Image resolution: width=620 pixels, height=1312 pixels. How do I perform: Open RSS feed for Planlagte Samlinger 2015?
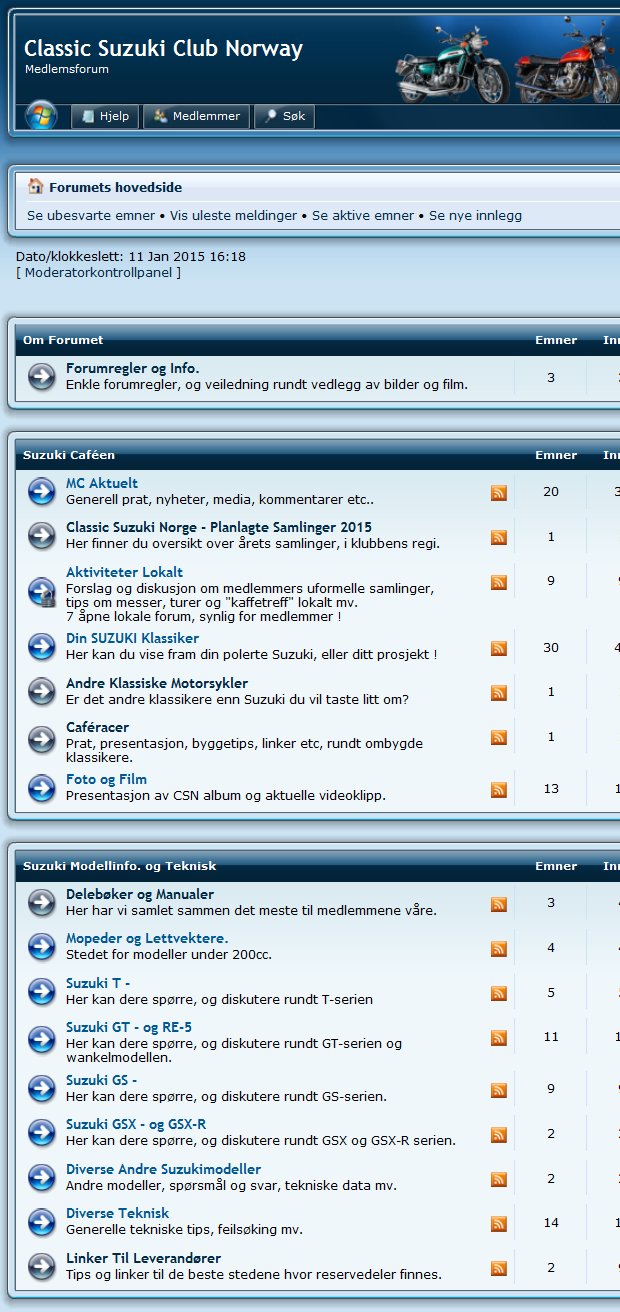point(498,537)
